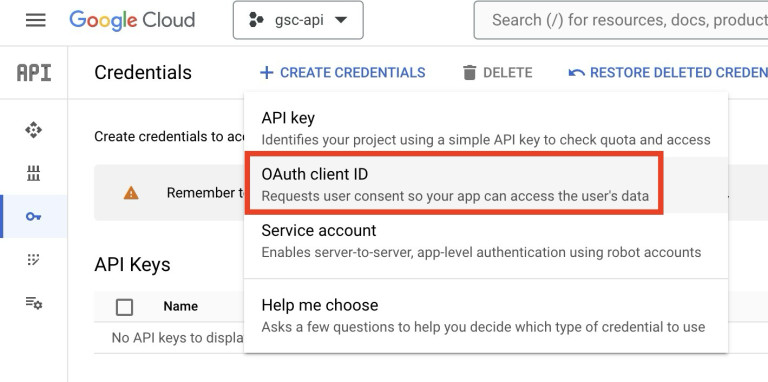Click the orange warning triangle icon
This screenshot has height=382, width=768.
[x=131, y=193]
